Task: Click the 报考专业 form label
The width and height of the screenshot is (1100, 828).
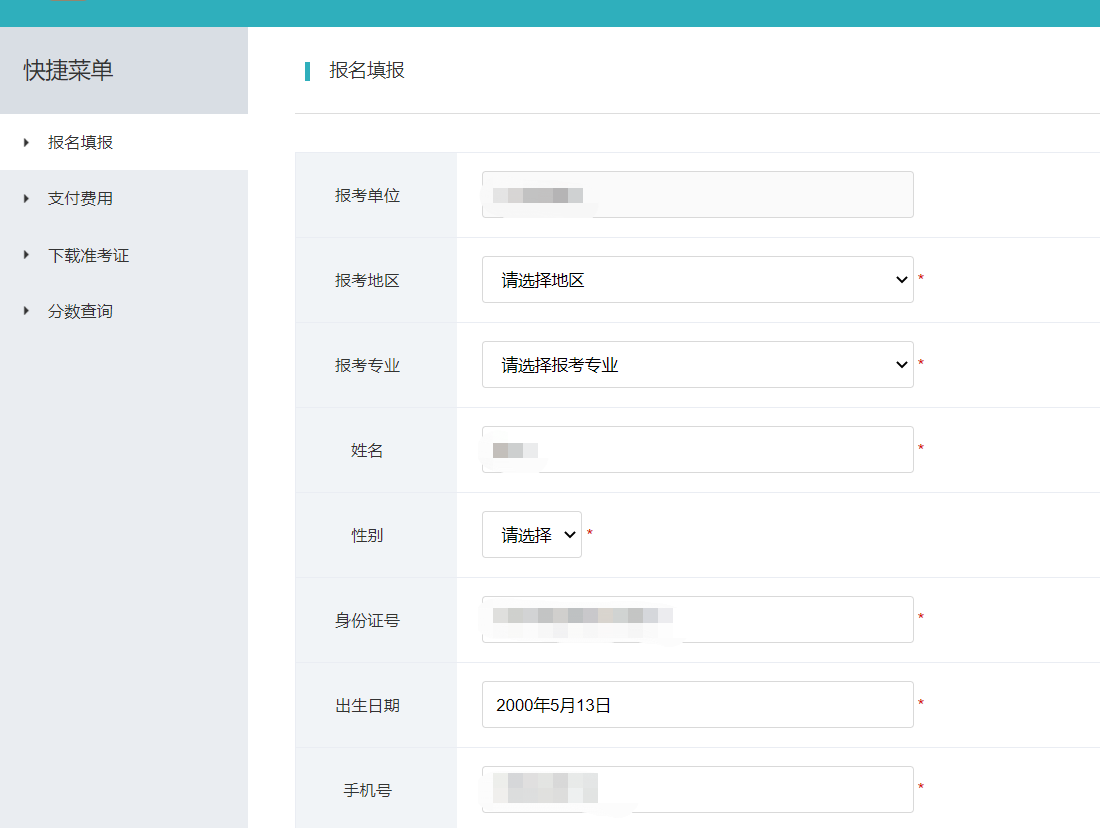Action: pos(367,366)
